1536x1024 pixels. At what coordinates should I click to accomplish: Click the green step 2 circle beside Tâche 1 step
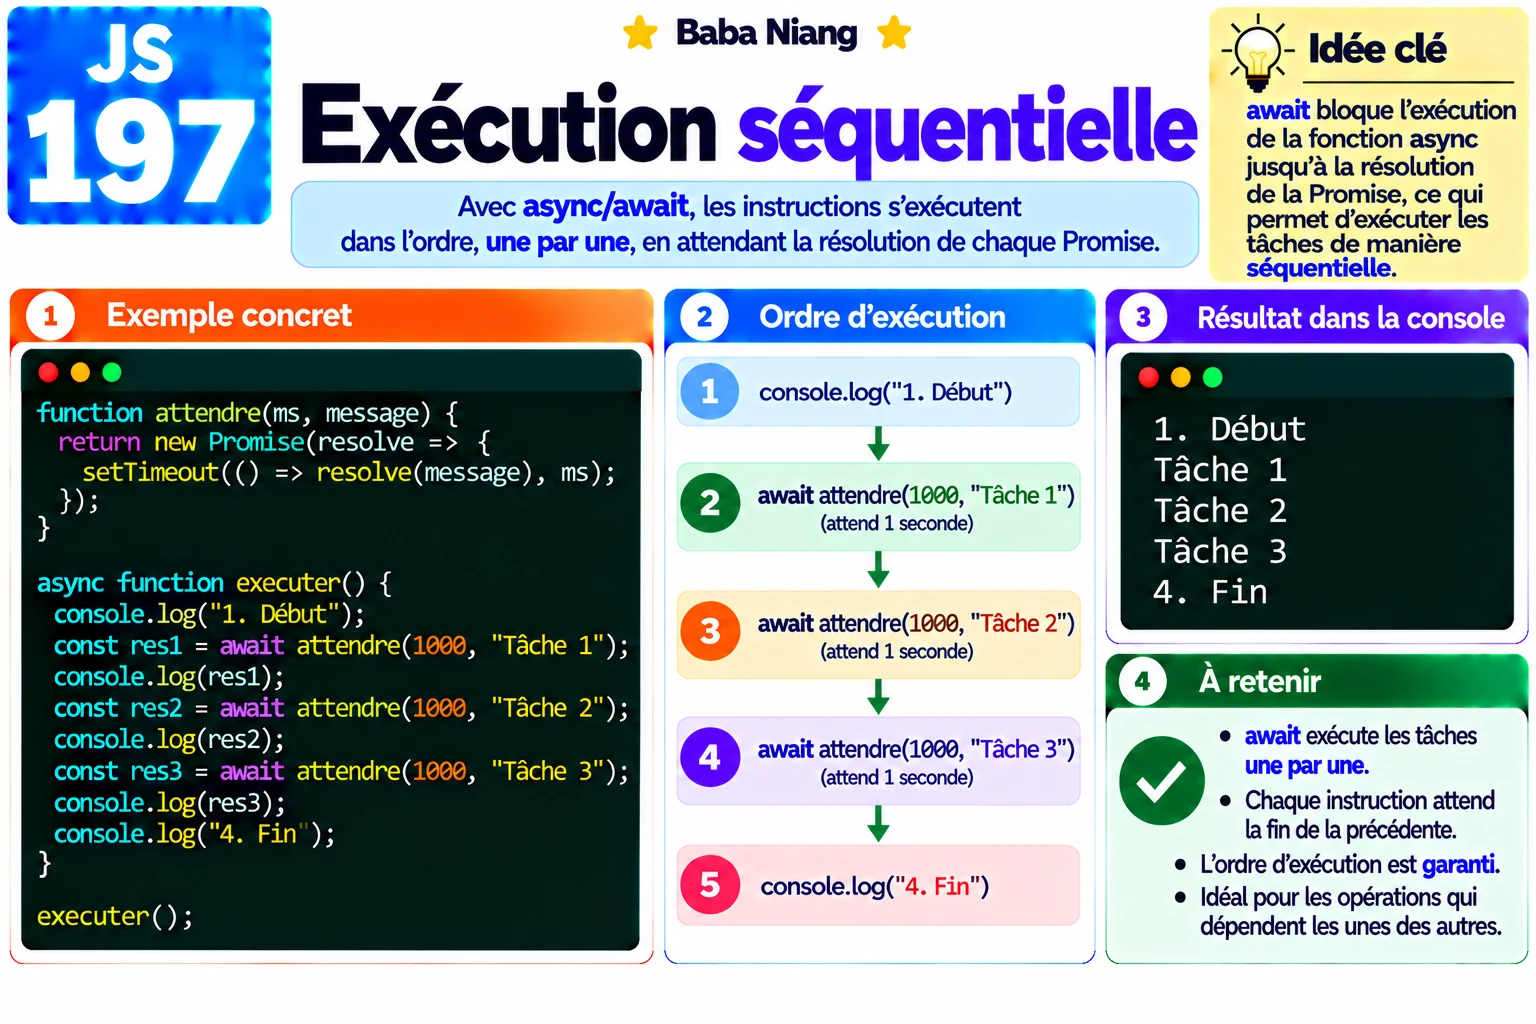(x=710, y=503)
